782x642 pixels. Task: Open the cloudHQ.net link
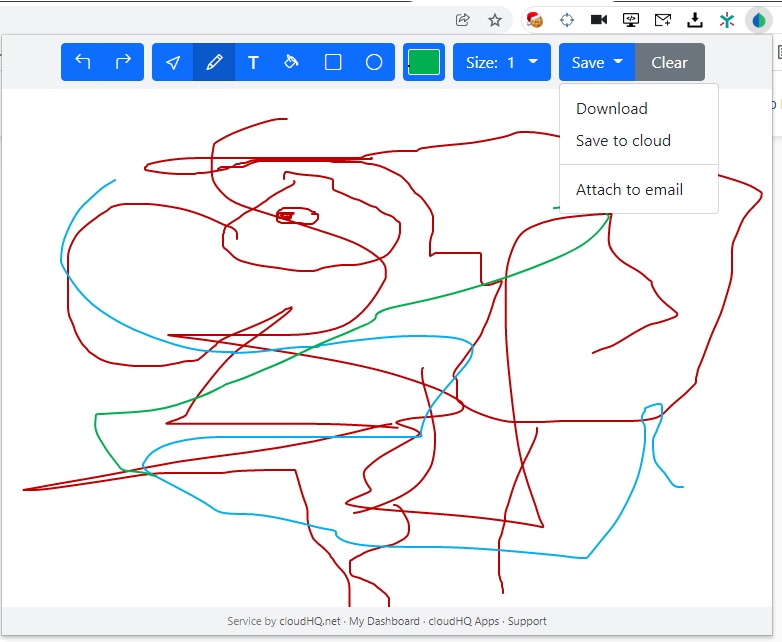tap(310, 621)
